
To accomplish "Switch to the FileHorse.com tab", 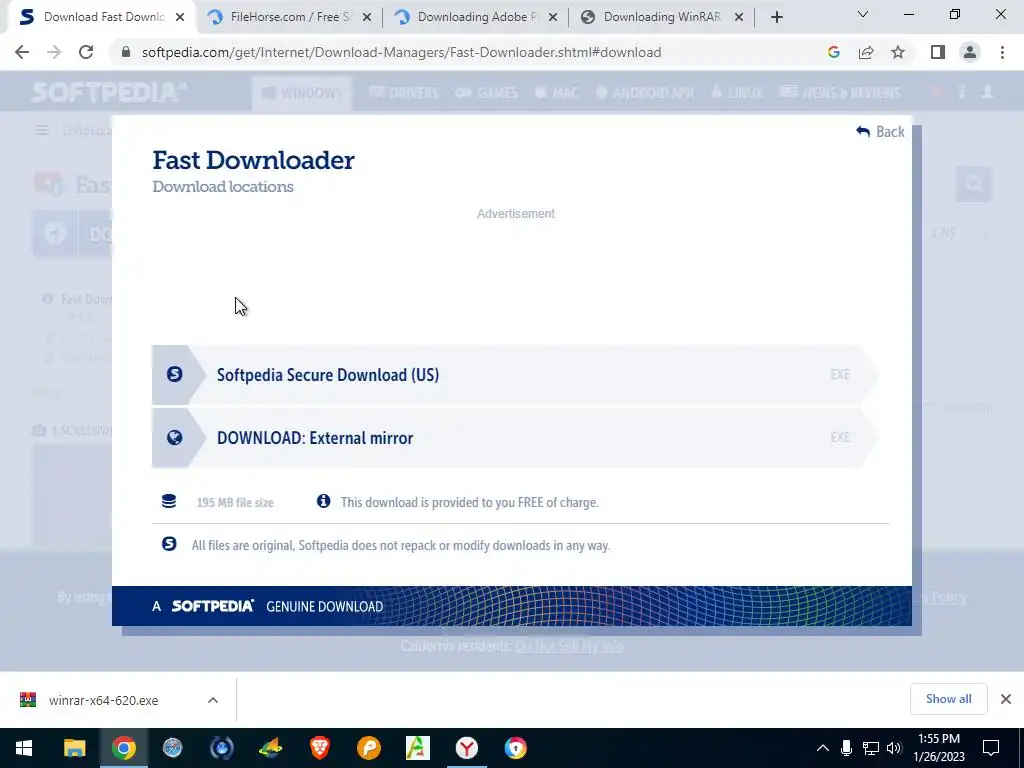I will click(287, 17).
